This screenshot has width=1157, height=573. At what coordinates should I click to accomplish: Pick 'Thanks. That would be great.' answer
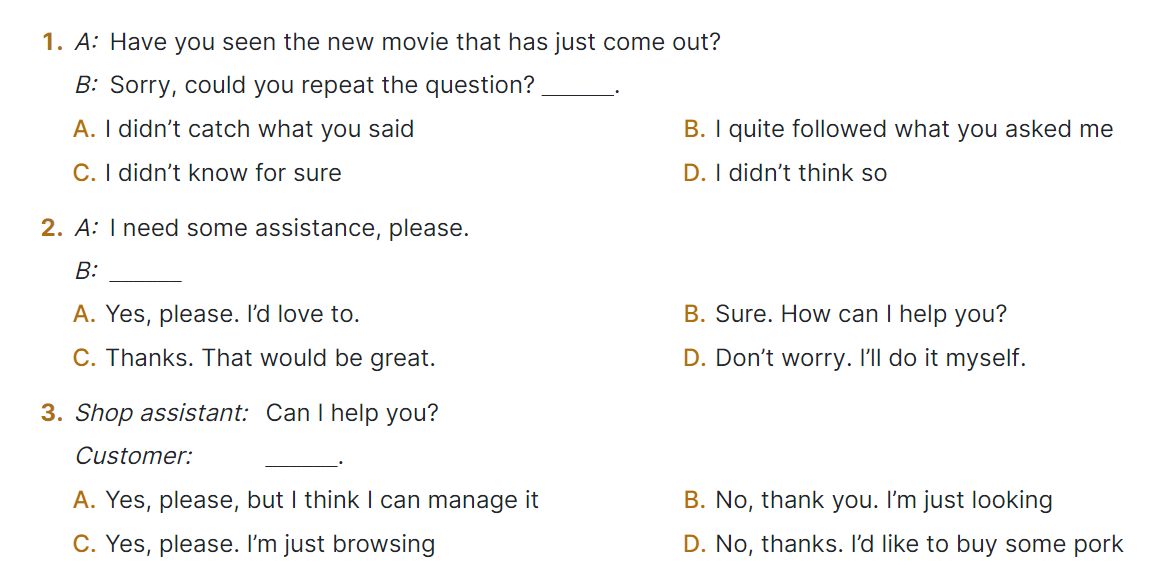pyautogui.click(x=255, y=358)
